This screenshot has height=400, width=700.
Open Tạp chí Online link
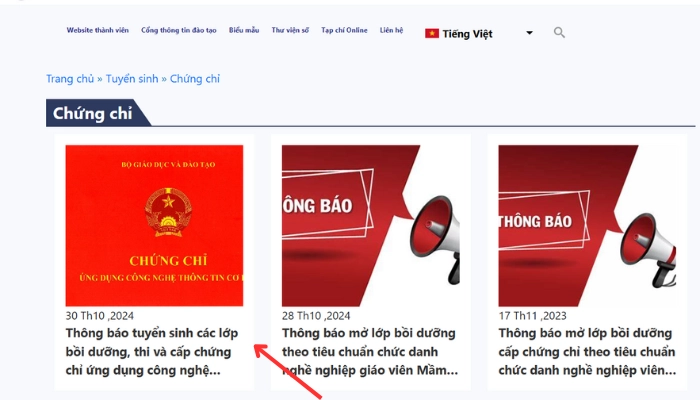344,30
